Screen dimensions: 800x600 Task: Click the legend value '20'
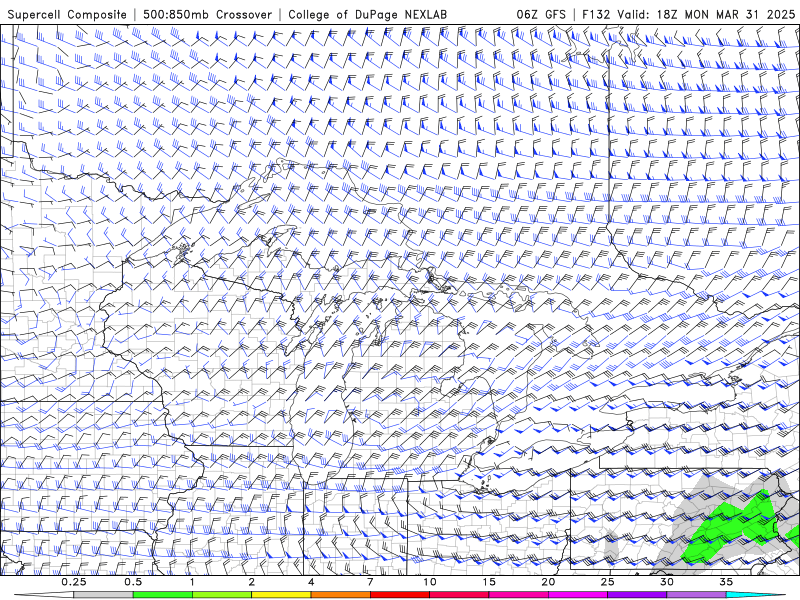[548, 582]
